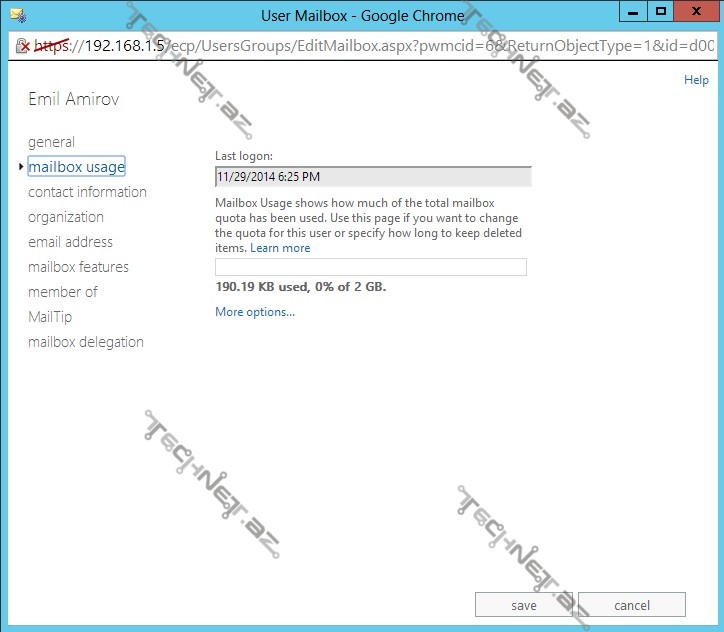Open the MailTip section

50,317
